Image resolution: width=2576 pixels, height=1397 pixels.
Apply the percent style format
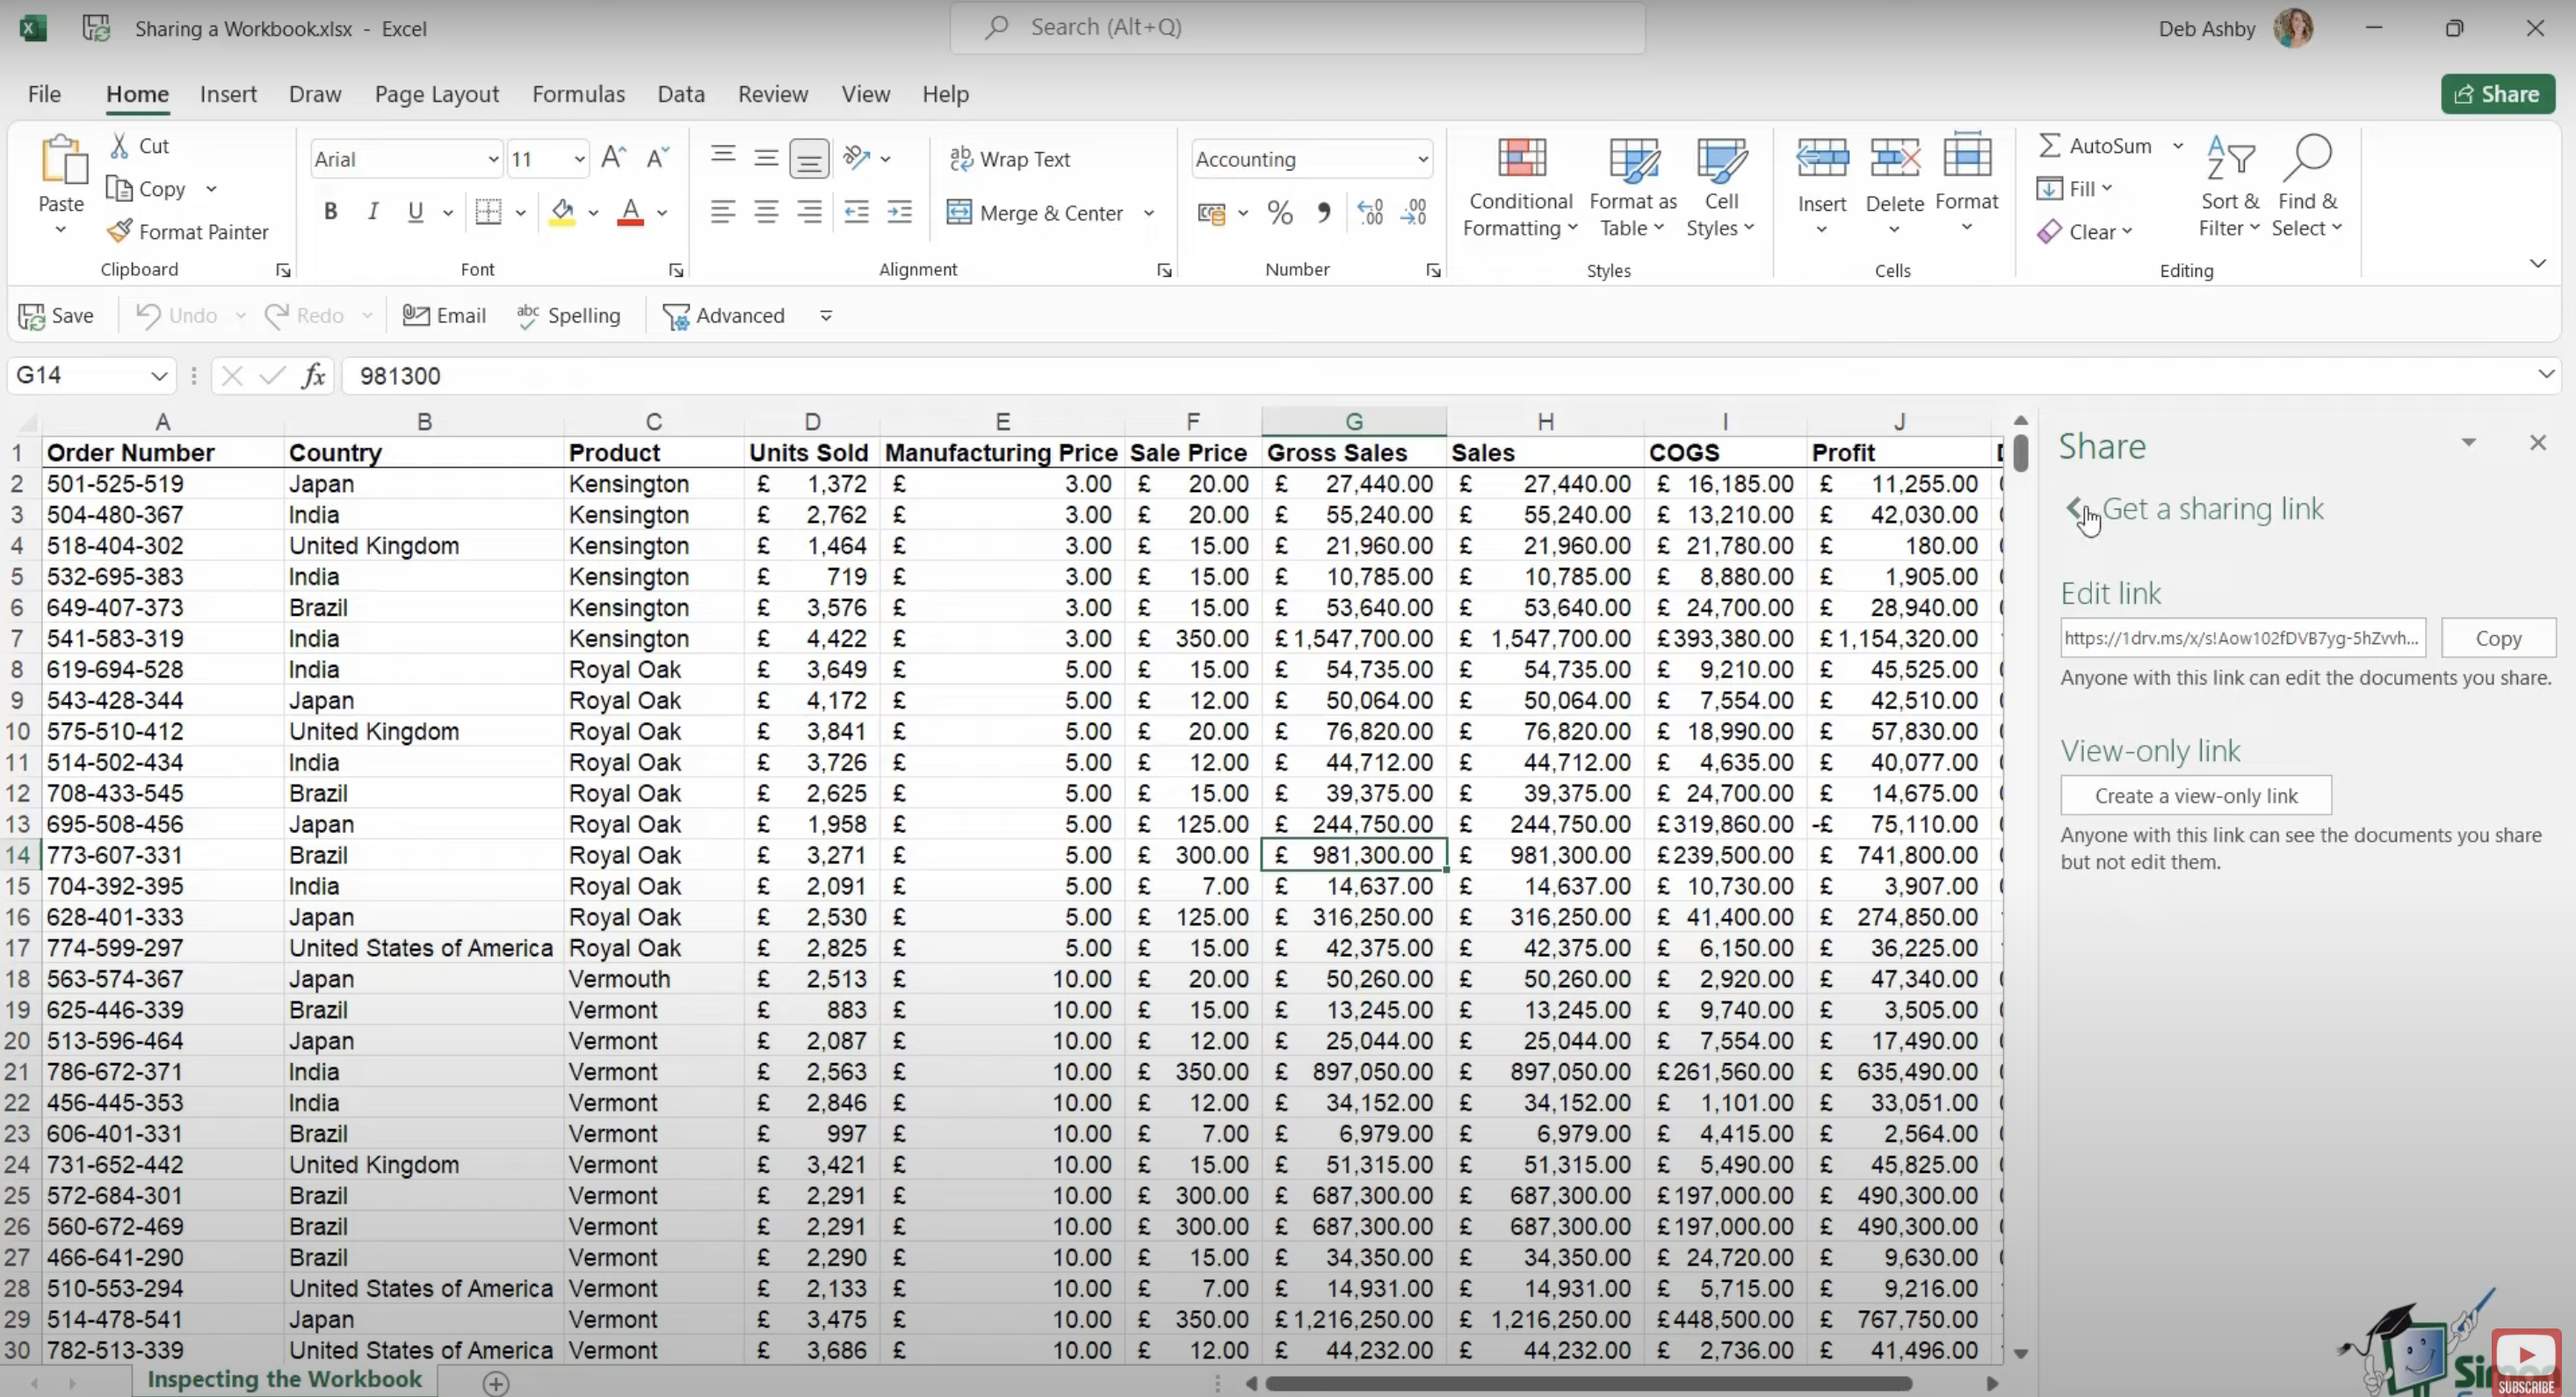click(1279, 213)
